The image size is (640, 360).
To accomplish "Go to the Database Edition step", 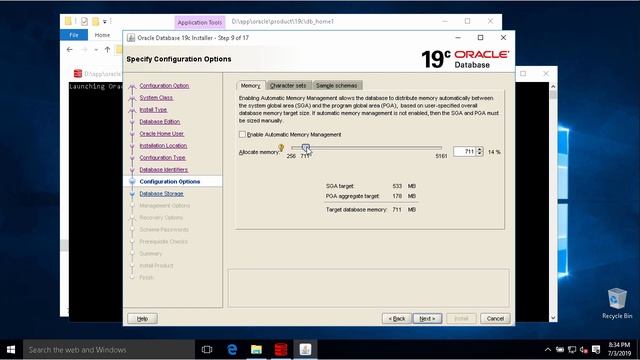I will click(160, 122).
